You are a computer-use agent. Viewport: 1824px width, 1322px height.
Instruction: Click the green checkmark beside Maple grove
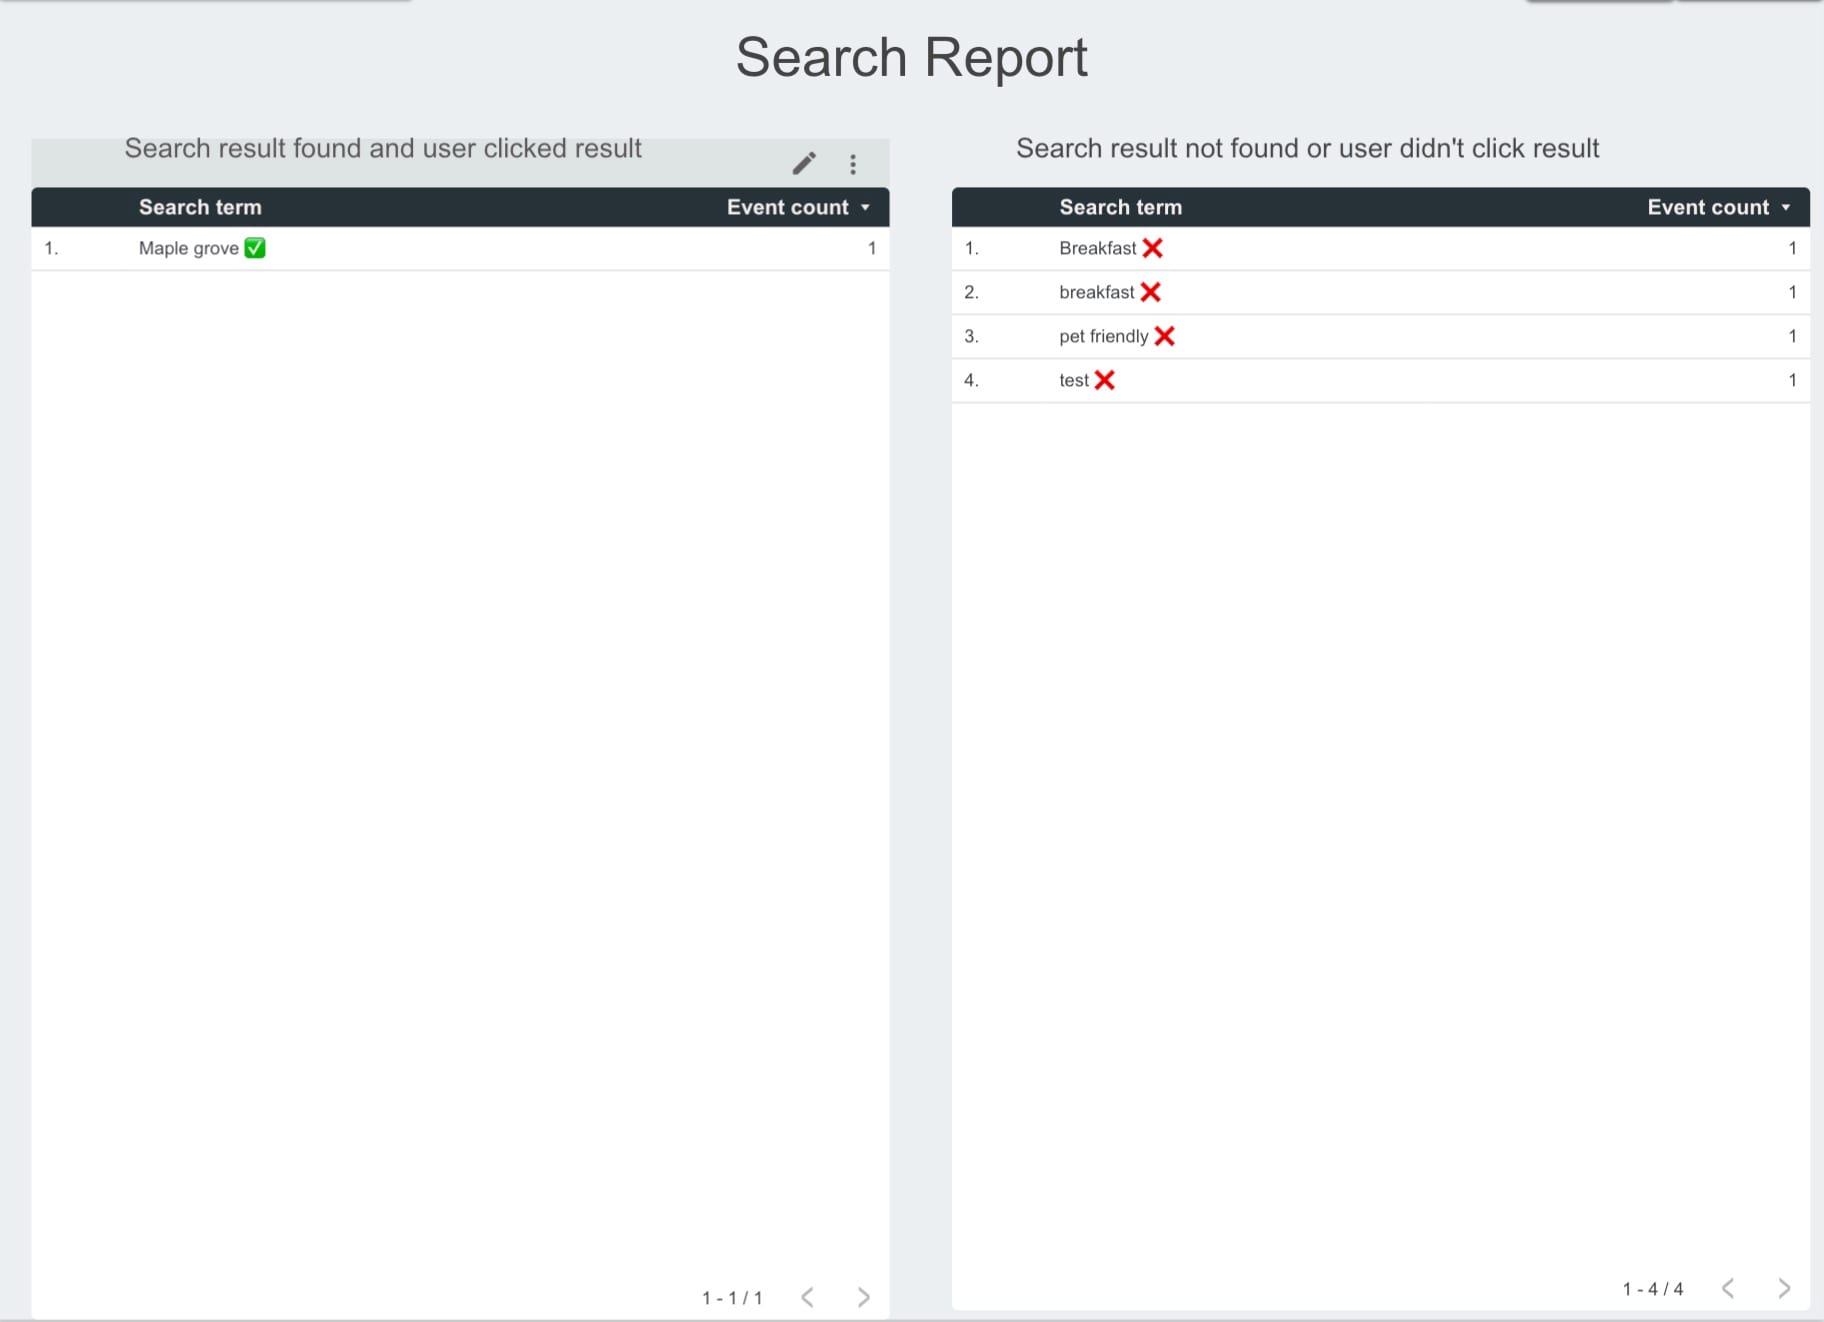point(254,247)
